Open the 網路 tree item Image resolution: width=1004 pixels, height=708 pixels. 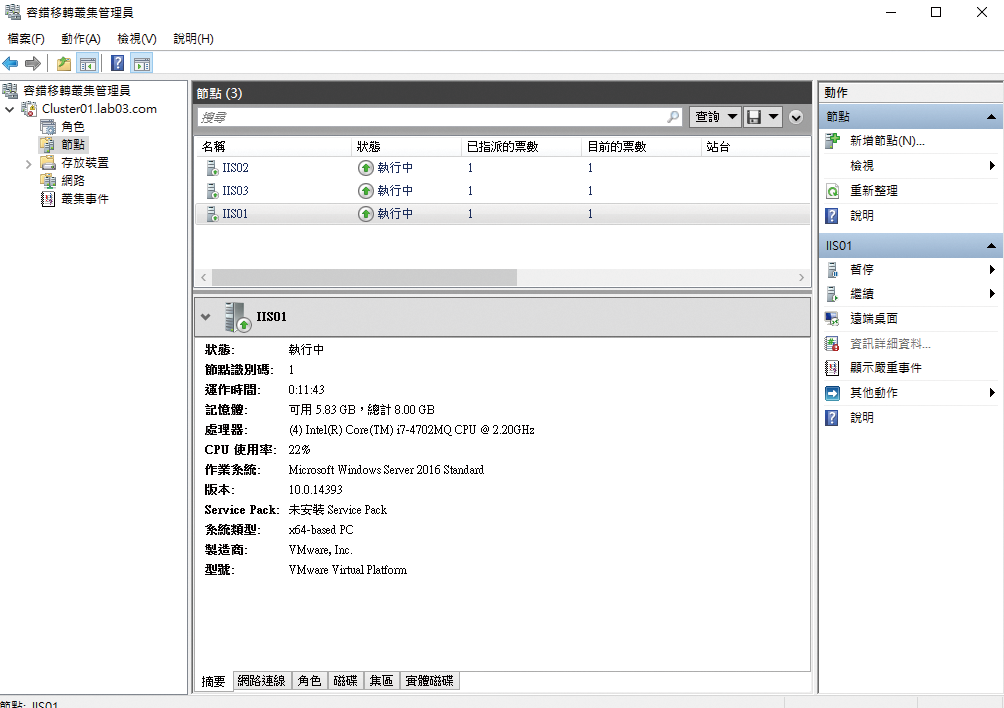click(x=72, y=181)
